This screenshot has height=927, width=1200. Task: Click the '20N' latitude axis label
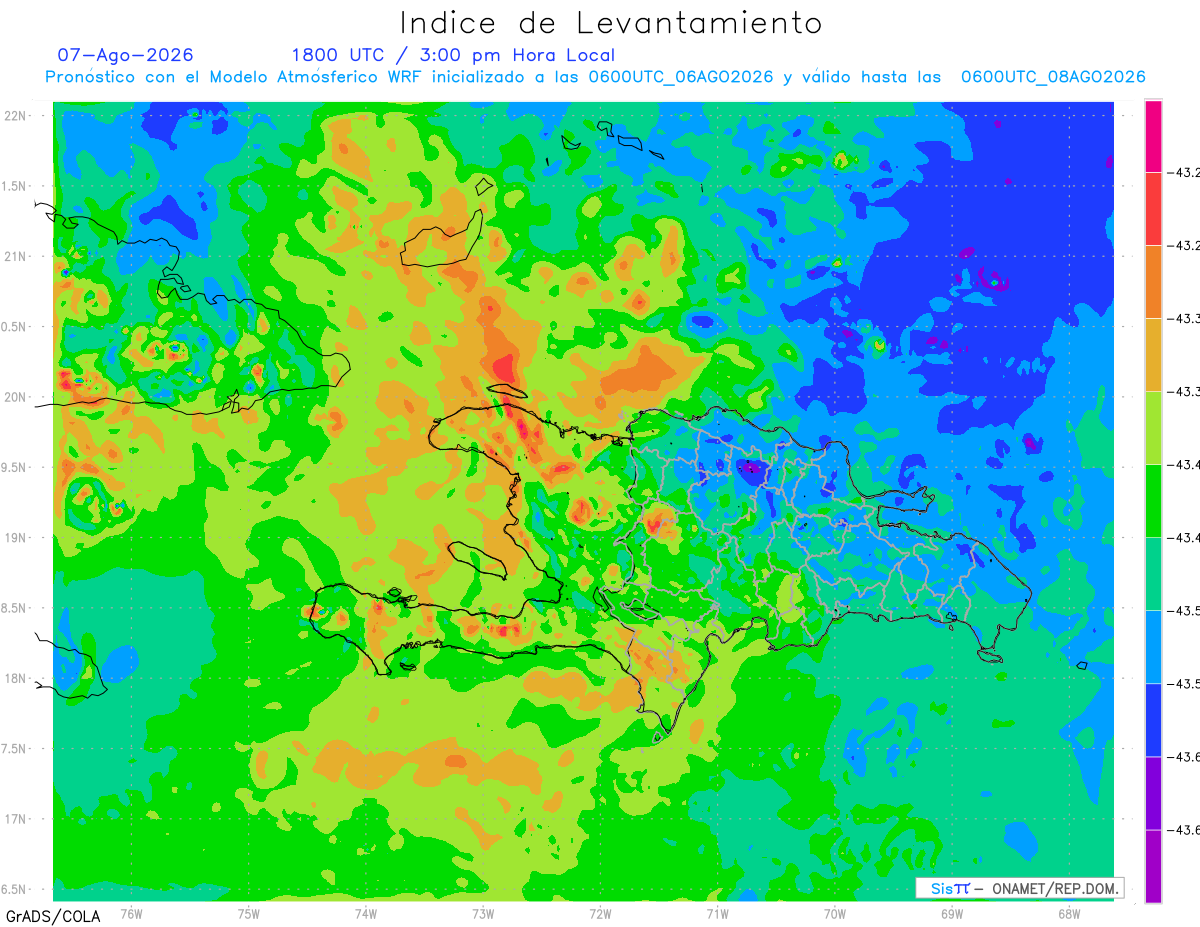coord(14,397)
